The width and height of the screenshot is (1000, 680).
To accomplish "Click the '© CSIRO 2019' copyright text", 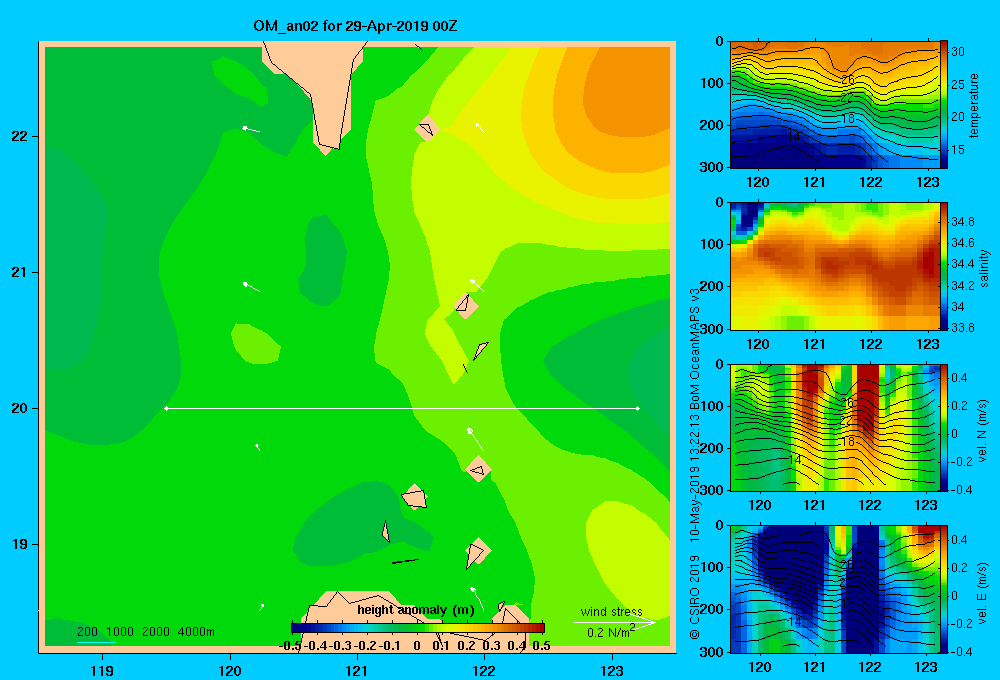I will coord(695,596).
